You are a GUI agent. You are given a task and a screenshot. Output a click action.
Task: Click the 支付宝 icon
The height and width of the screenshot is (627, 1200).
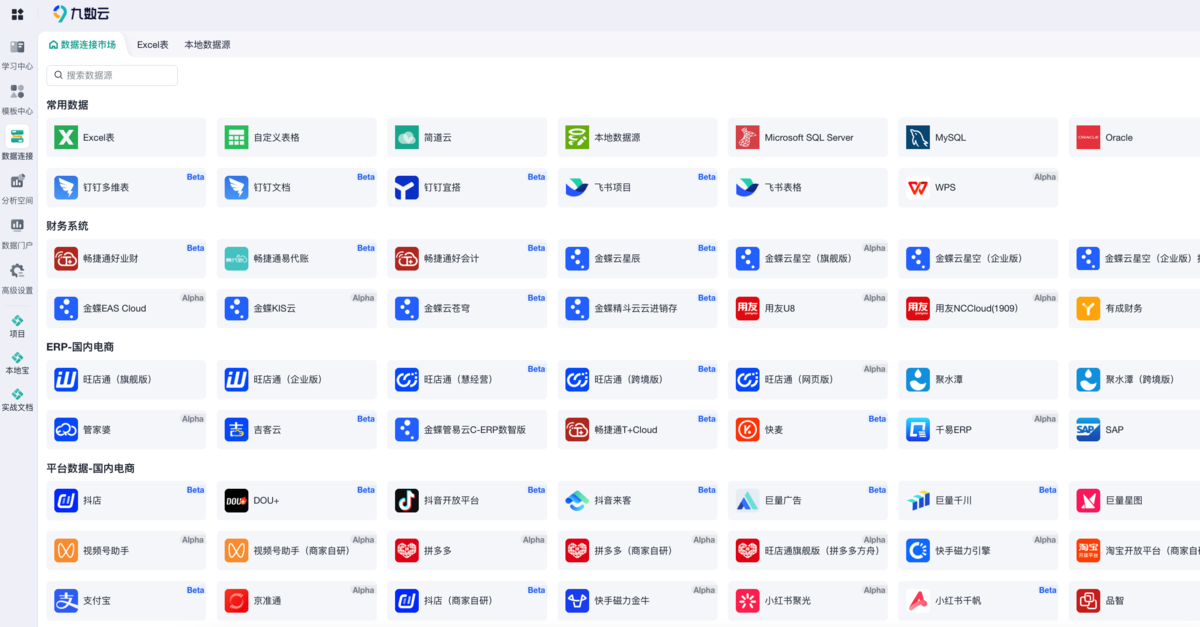coord(66,601)
